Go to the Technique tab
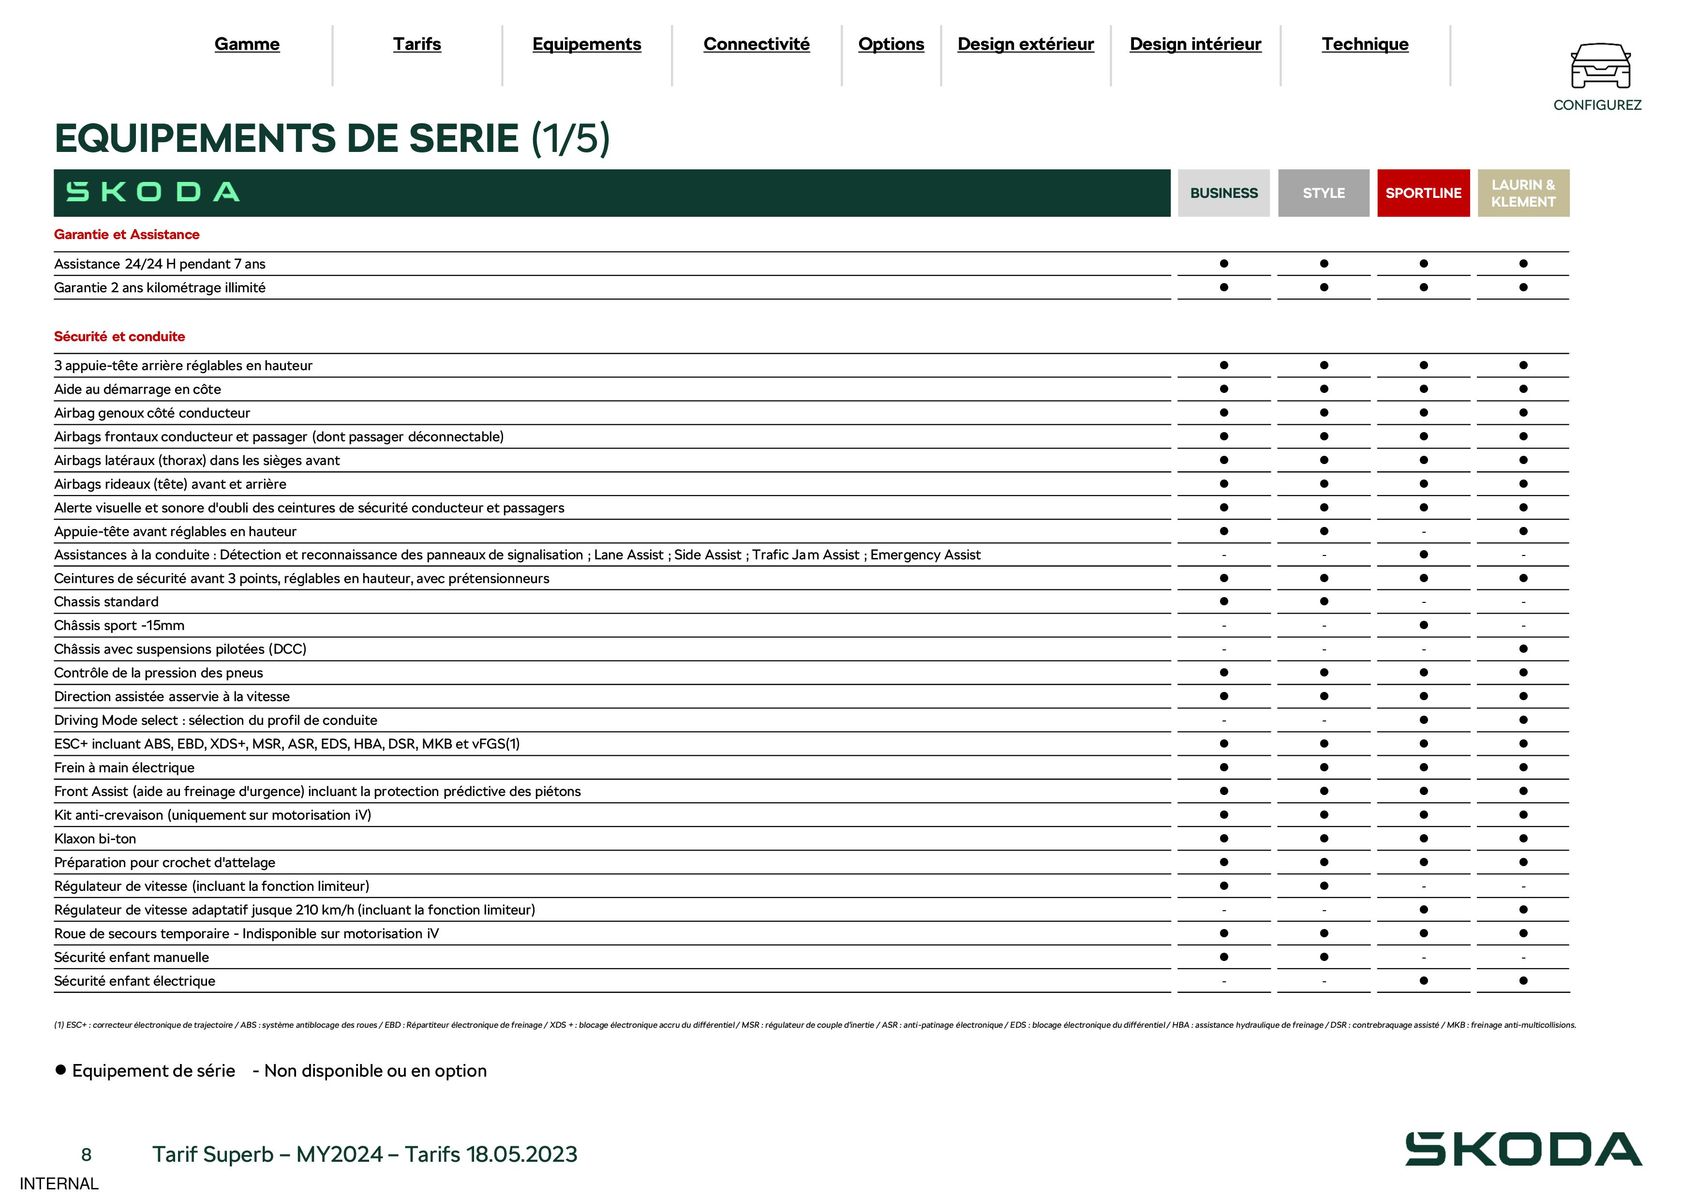 point(1365,44)
